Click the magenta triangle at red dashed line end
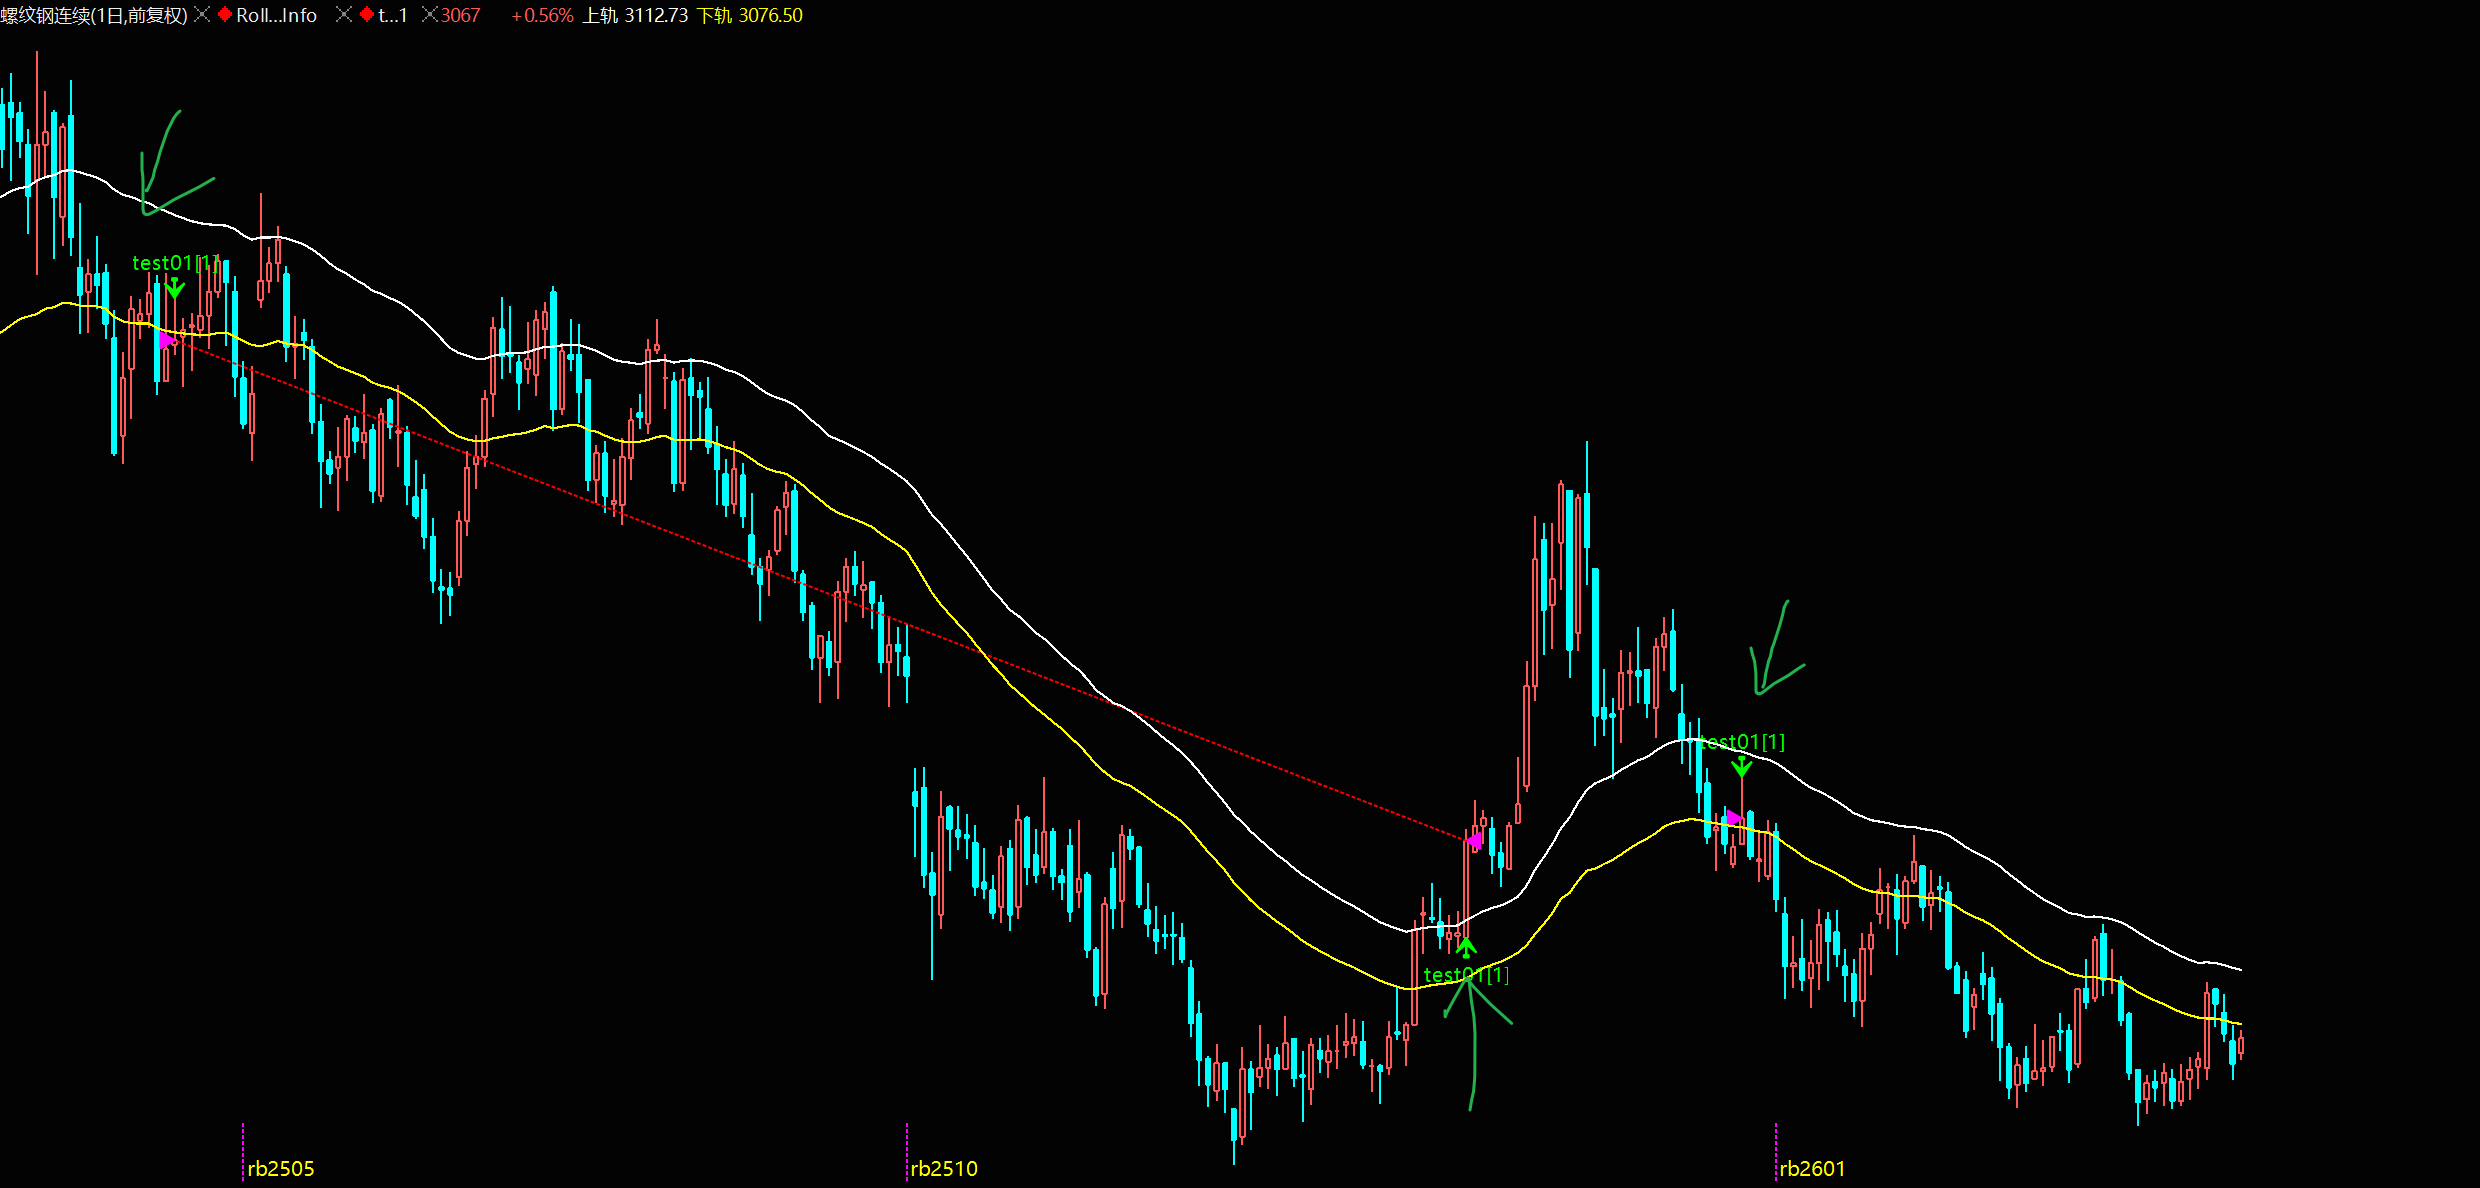Viewport: 2480px width, 1188px height. click(x=1475, y=840)
